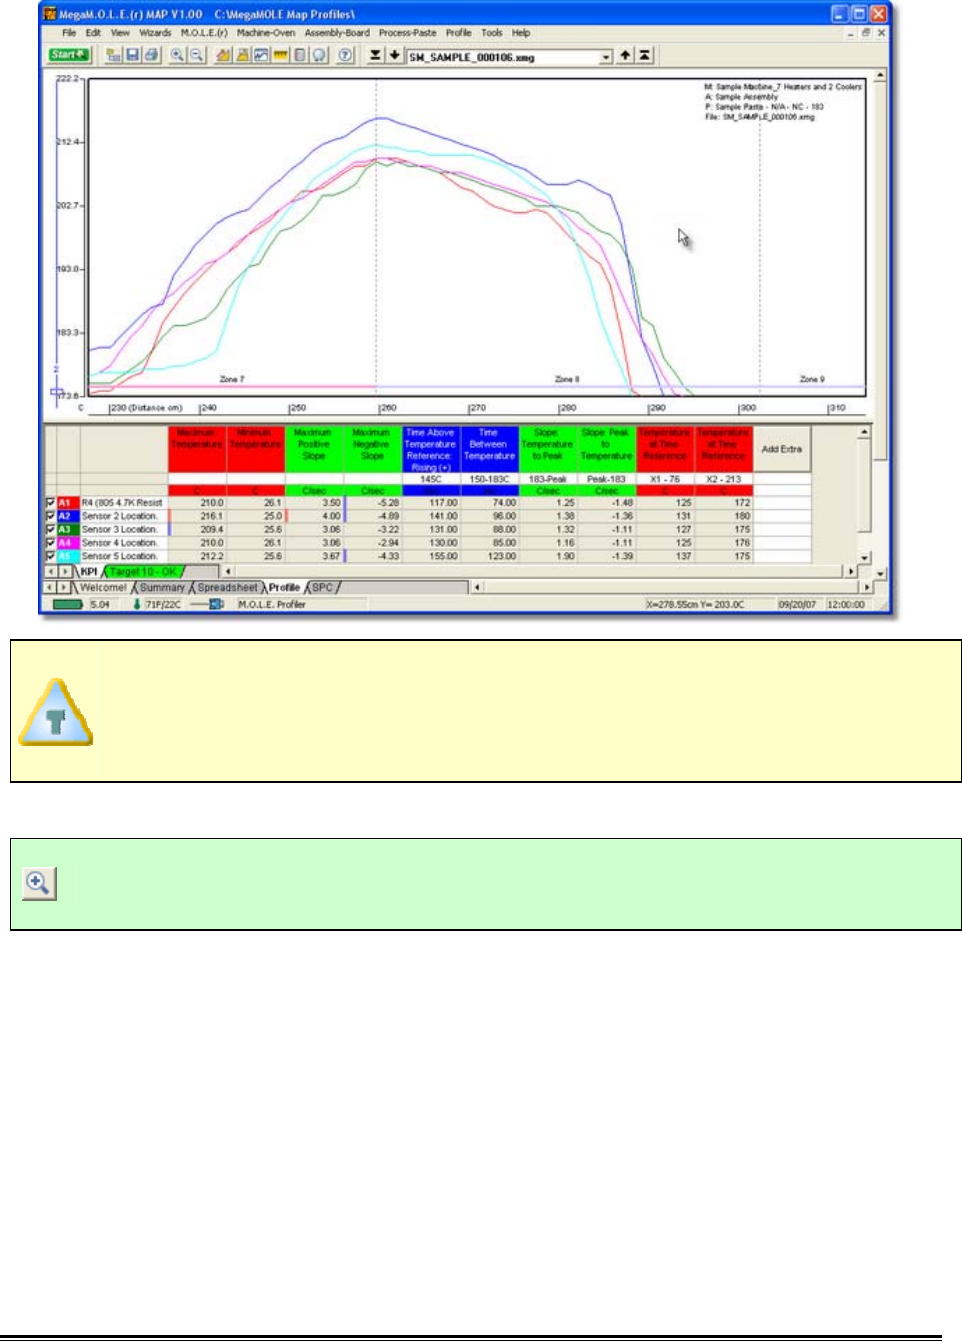962x1341 pixels.
Task: Switch to the Spreadsheet tab
Action: [x=228, y=587]
